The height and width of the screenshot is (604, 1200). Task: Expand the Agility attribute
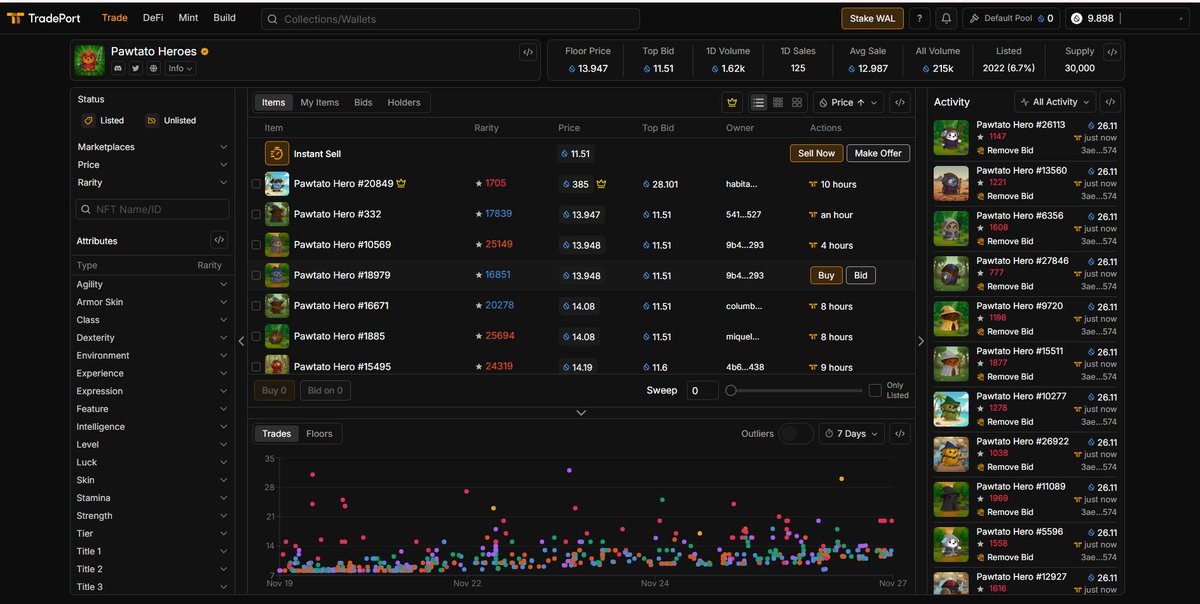[153, 284]
